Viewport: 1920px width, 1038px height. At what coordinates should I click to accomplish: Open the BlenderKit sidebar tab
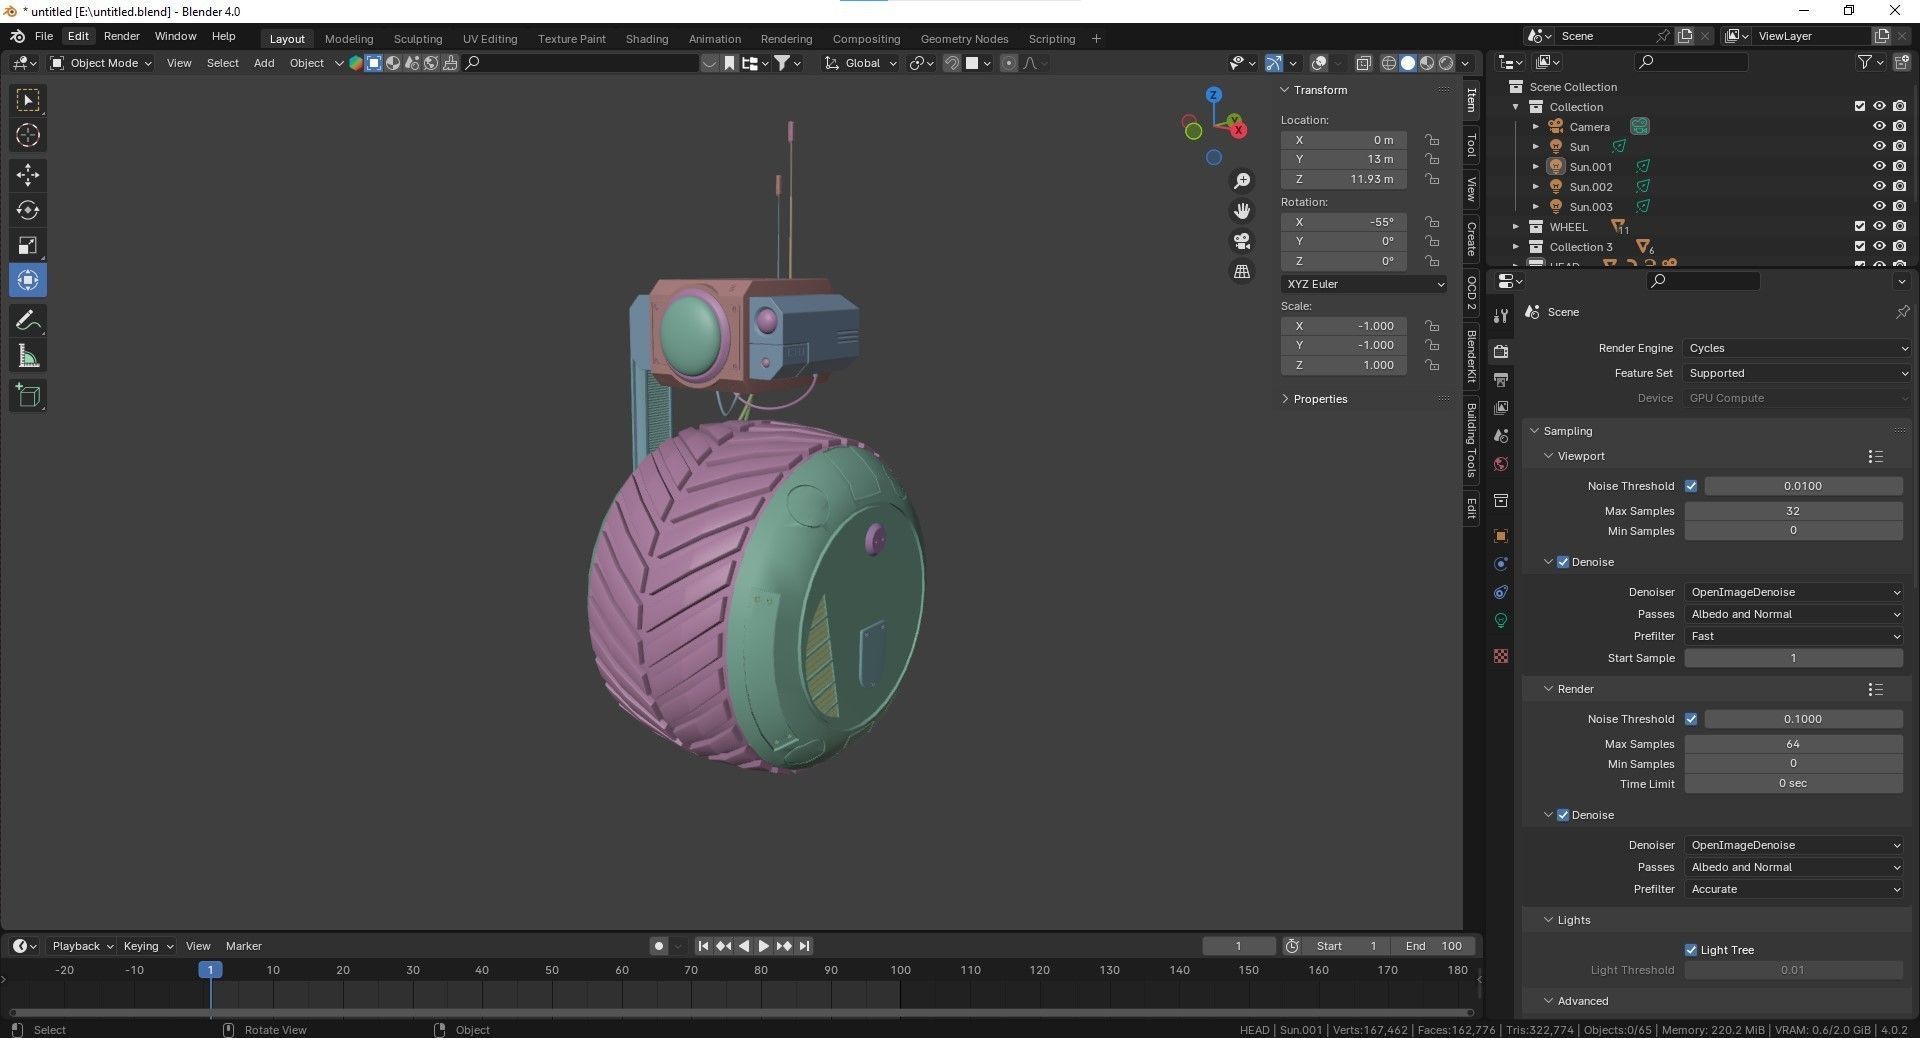(x=1472, y=357)
